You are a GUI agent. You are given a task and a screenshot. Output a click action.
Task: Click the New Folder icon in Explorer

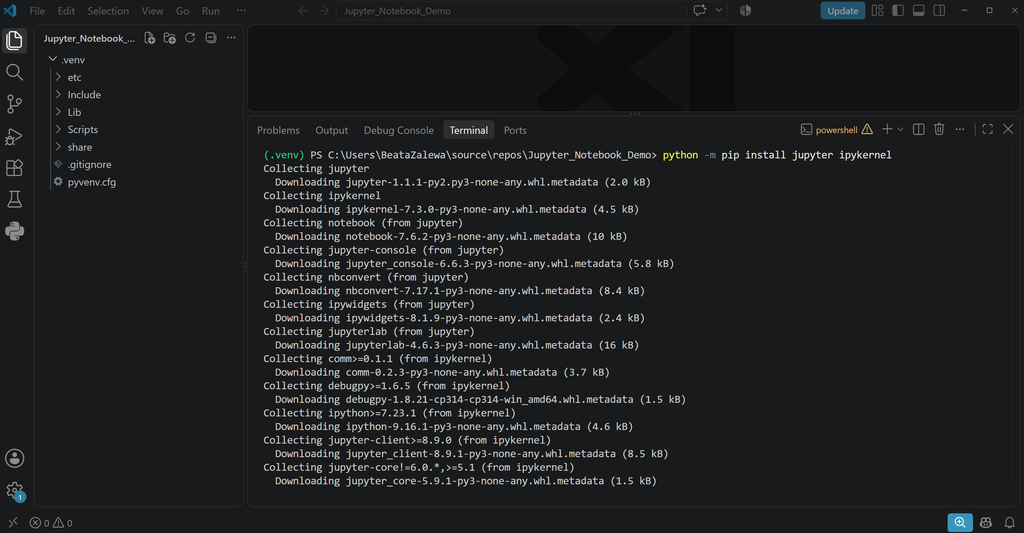pos(170,38)
